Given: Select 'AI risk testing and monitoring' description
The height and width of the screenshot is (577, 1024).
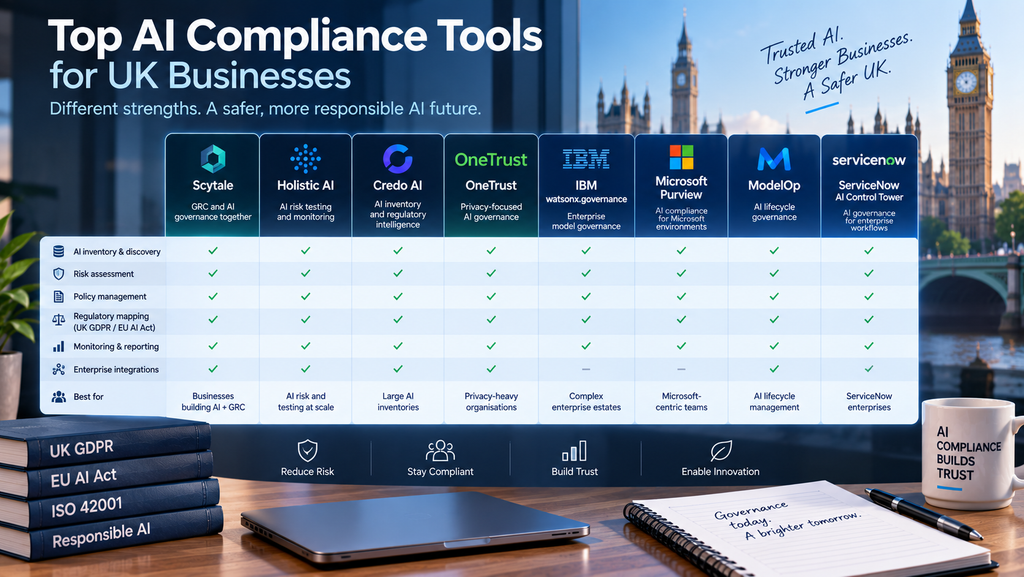Looking at the screenshot, I should click(306, 211).
